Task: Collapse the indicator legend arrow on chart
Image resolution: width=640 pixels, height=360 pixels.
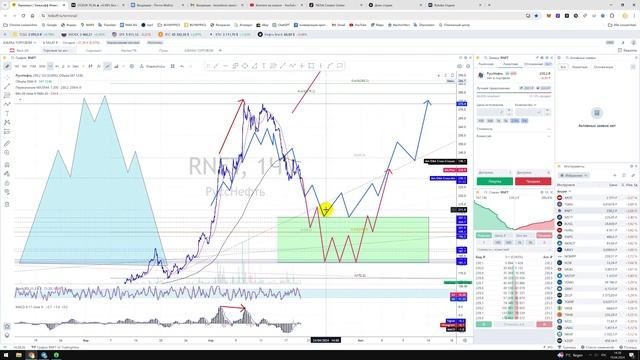Action: (x=20, y=99)
